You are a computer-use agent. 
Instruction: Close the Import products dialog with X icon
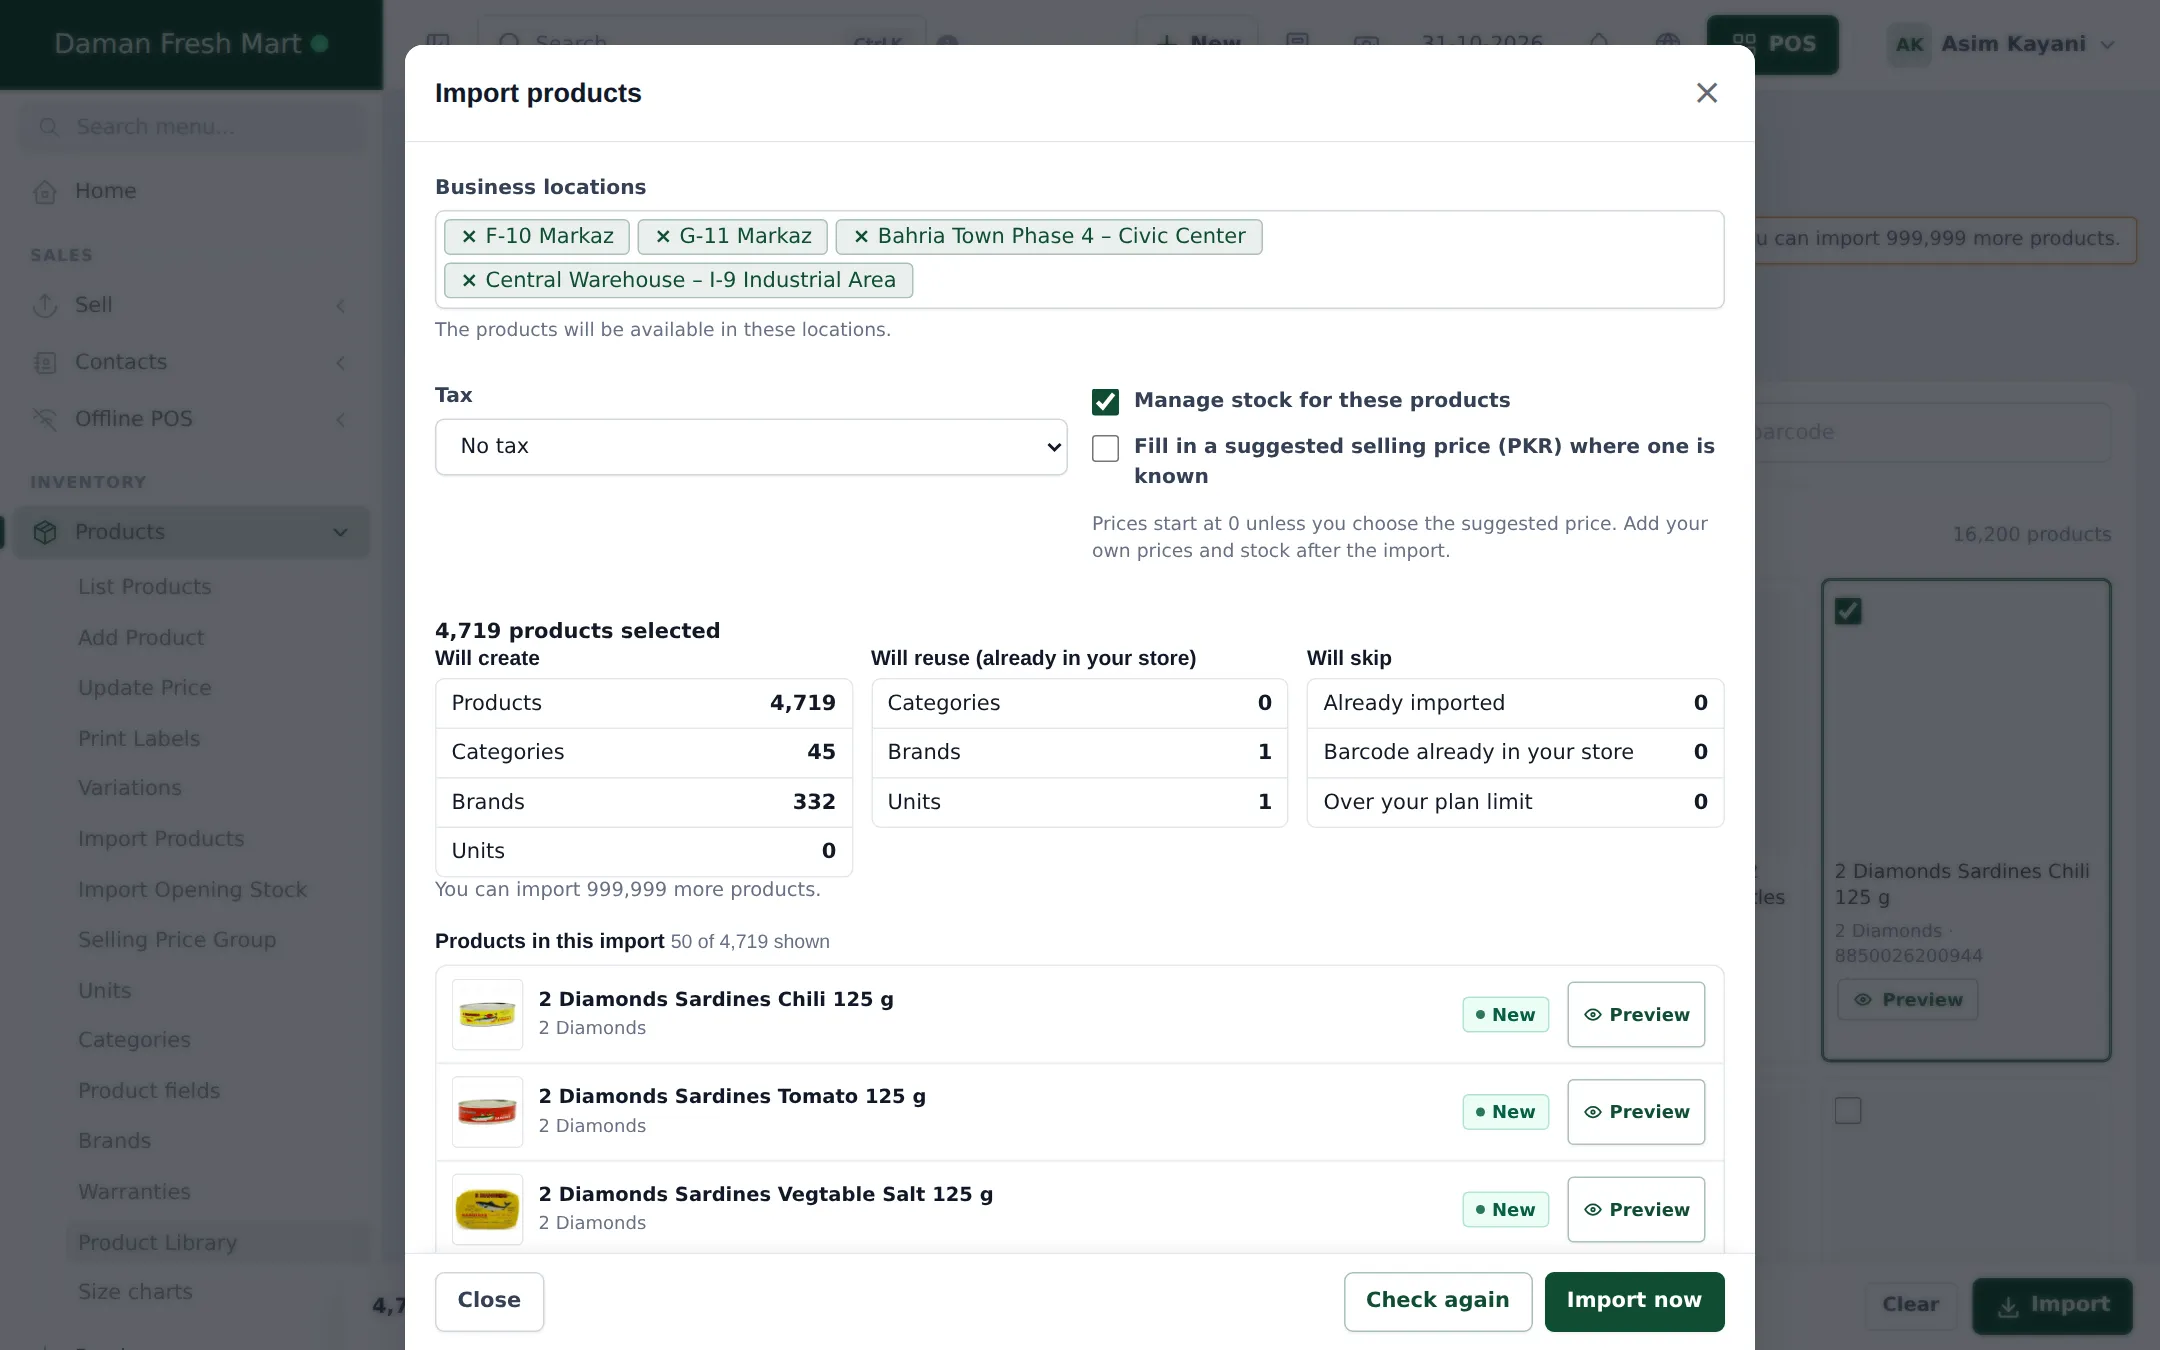[x=1706, y=93]
